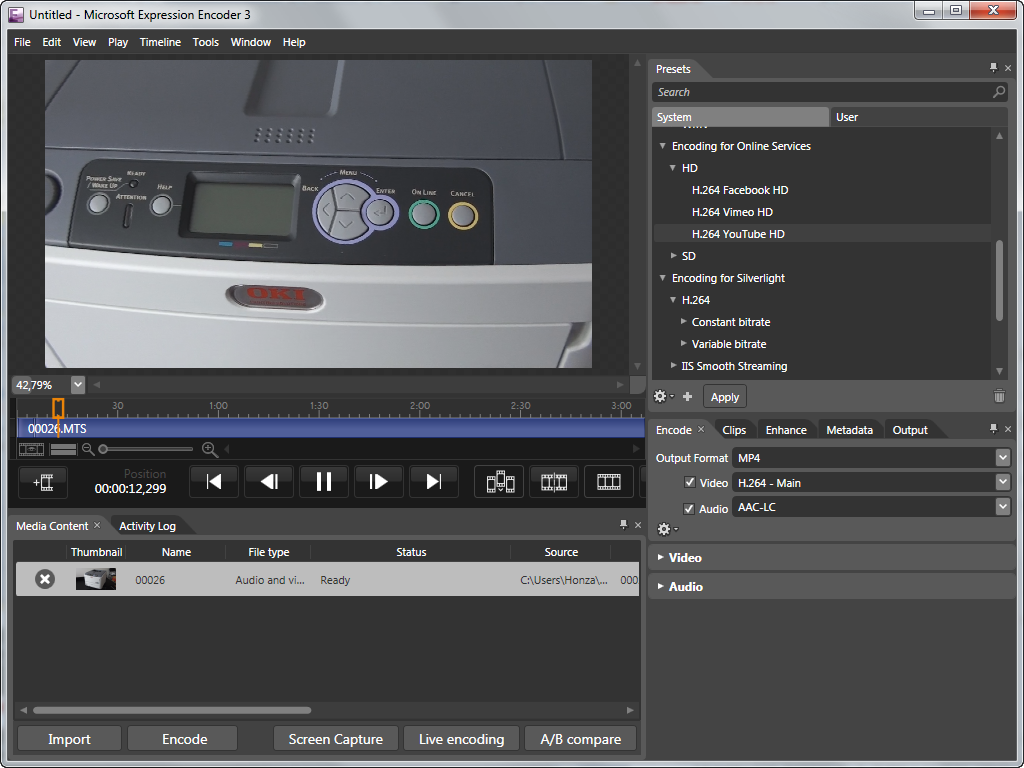
Task: Close the Media Content tab
Action: (97, 525)
